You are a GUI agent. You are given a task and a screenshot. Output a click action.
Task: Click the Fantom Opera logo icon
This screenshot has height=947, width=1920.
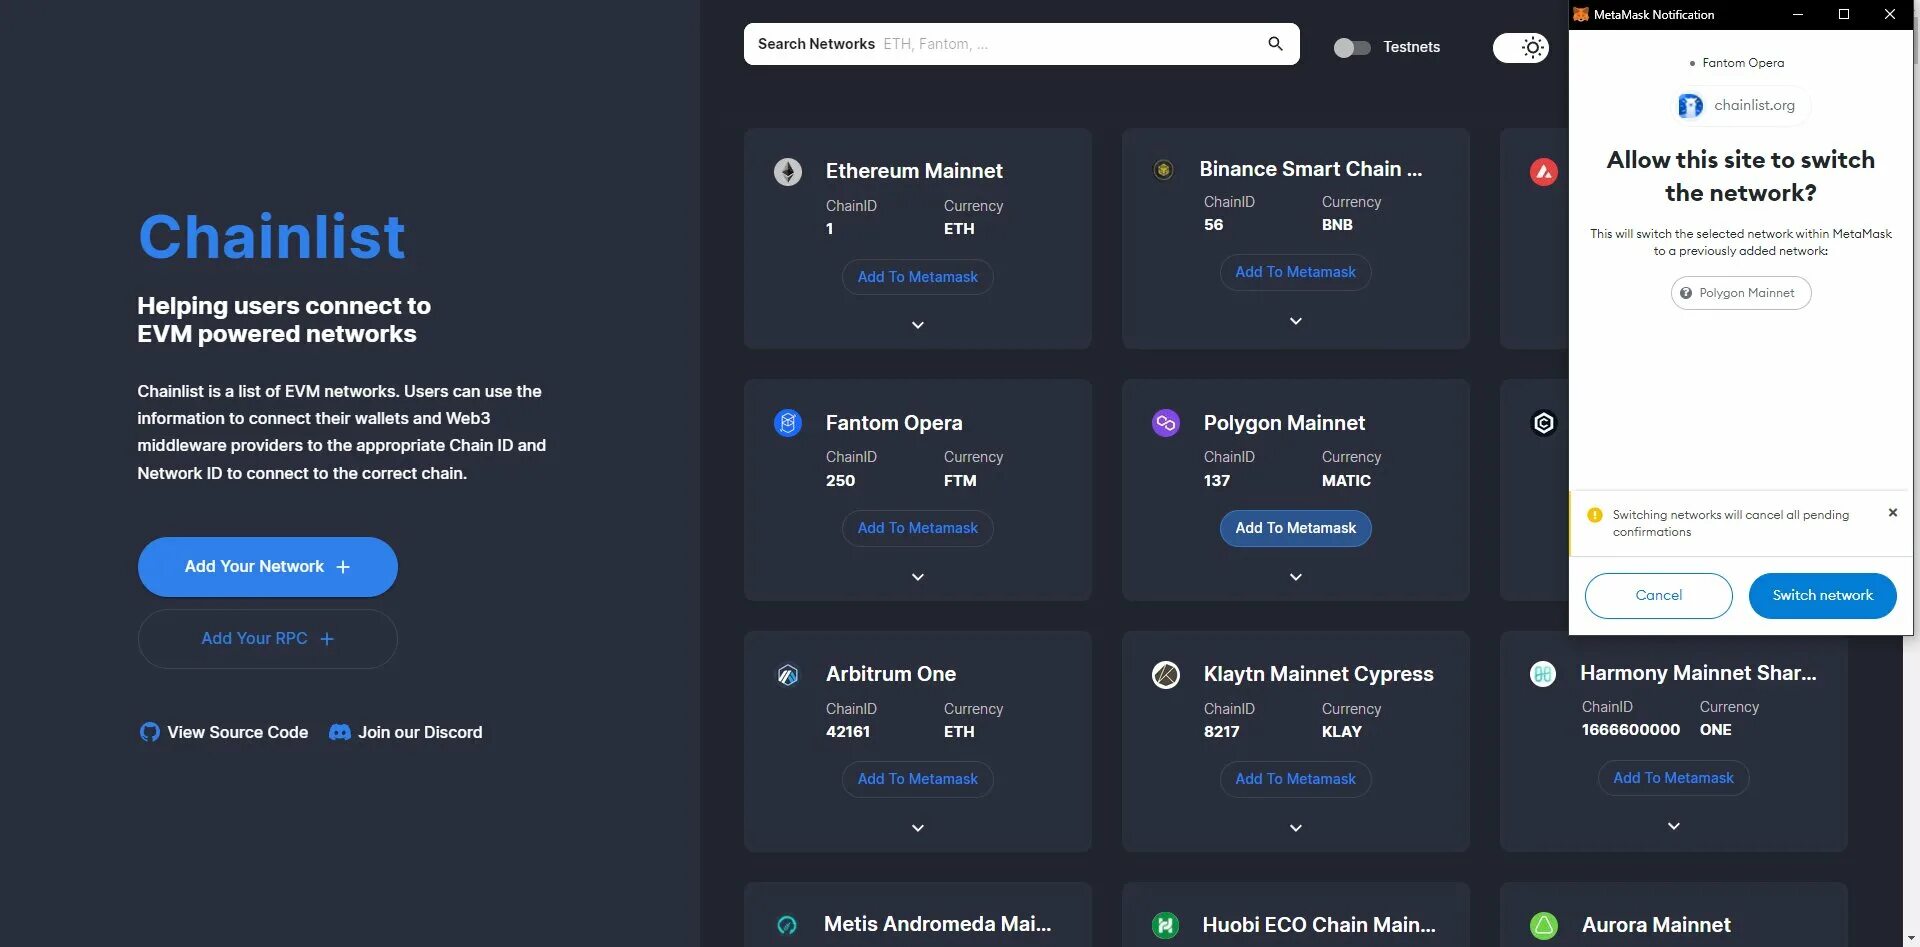(788, 423)
